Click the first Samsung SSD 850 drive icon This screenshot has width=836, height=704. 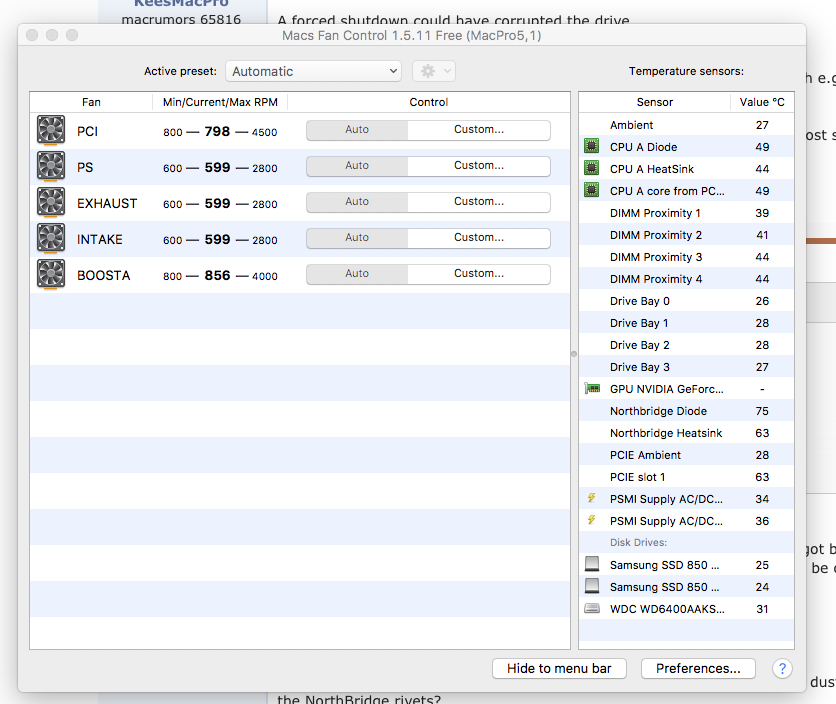tap(592, 564)
